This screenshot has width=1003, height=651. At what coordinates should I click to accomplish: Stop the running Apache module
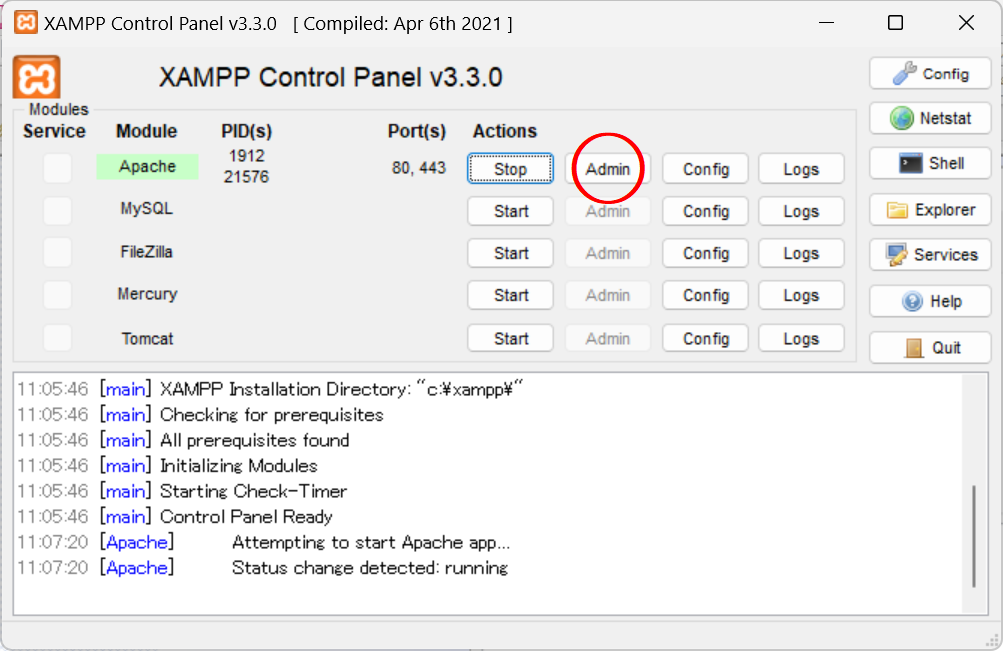point(510,169)
